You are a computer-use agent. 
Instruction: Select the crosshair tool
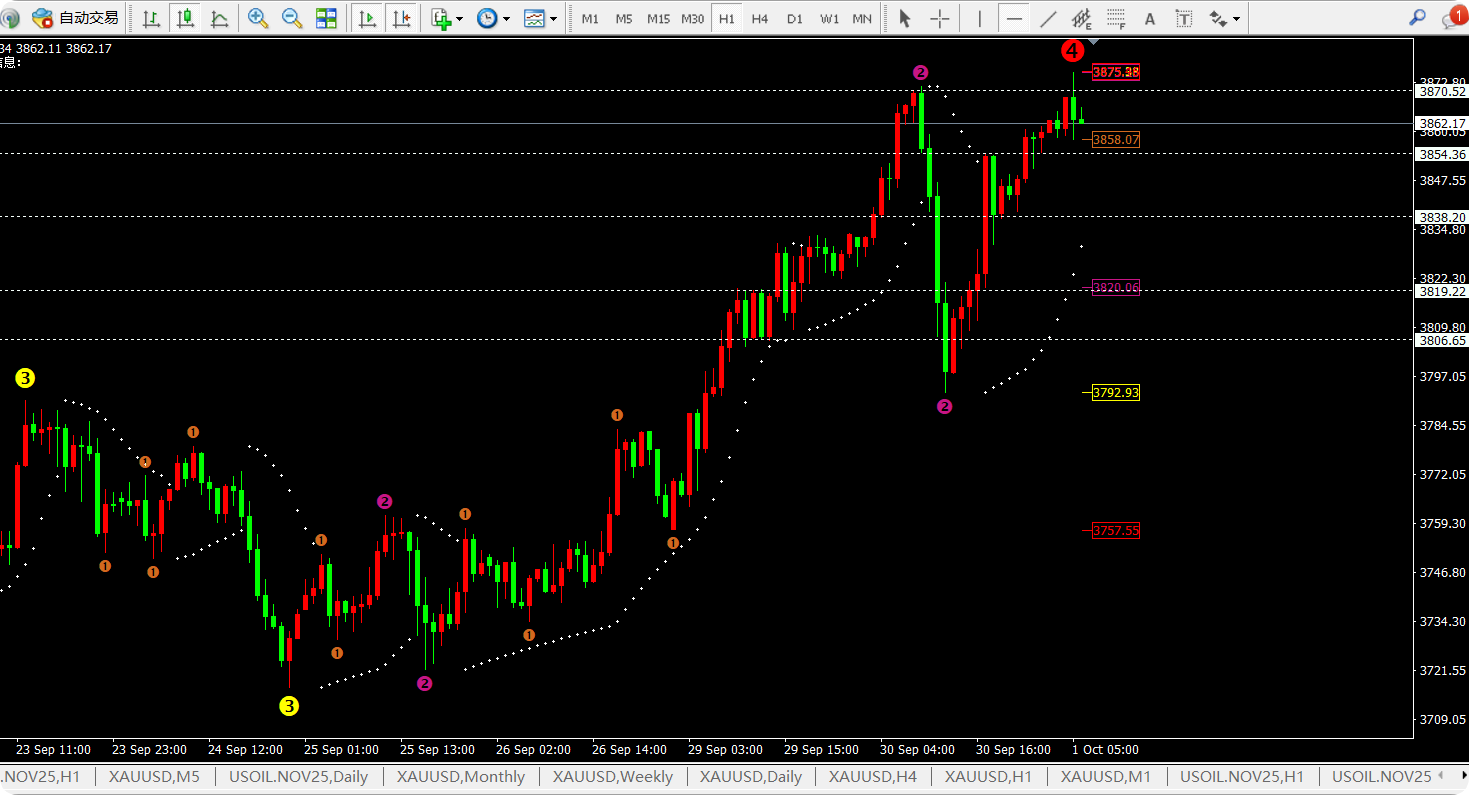tap(940, 18)
